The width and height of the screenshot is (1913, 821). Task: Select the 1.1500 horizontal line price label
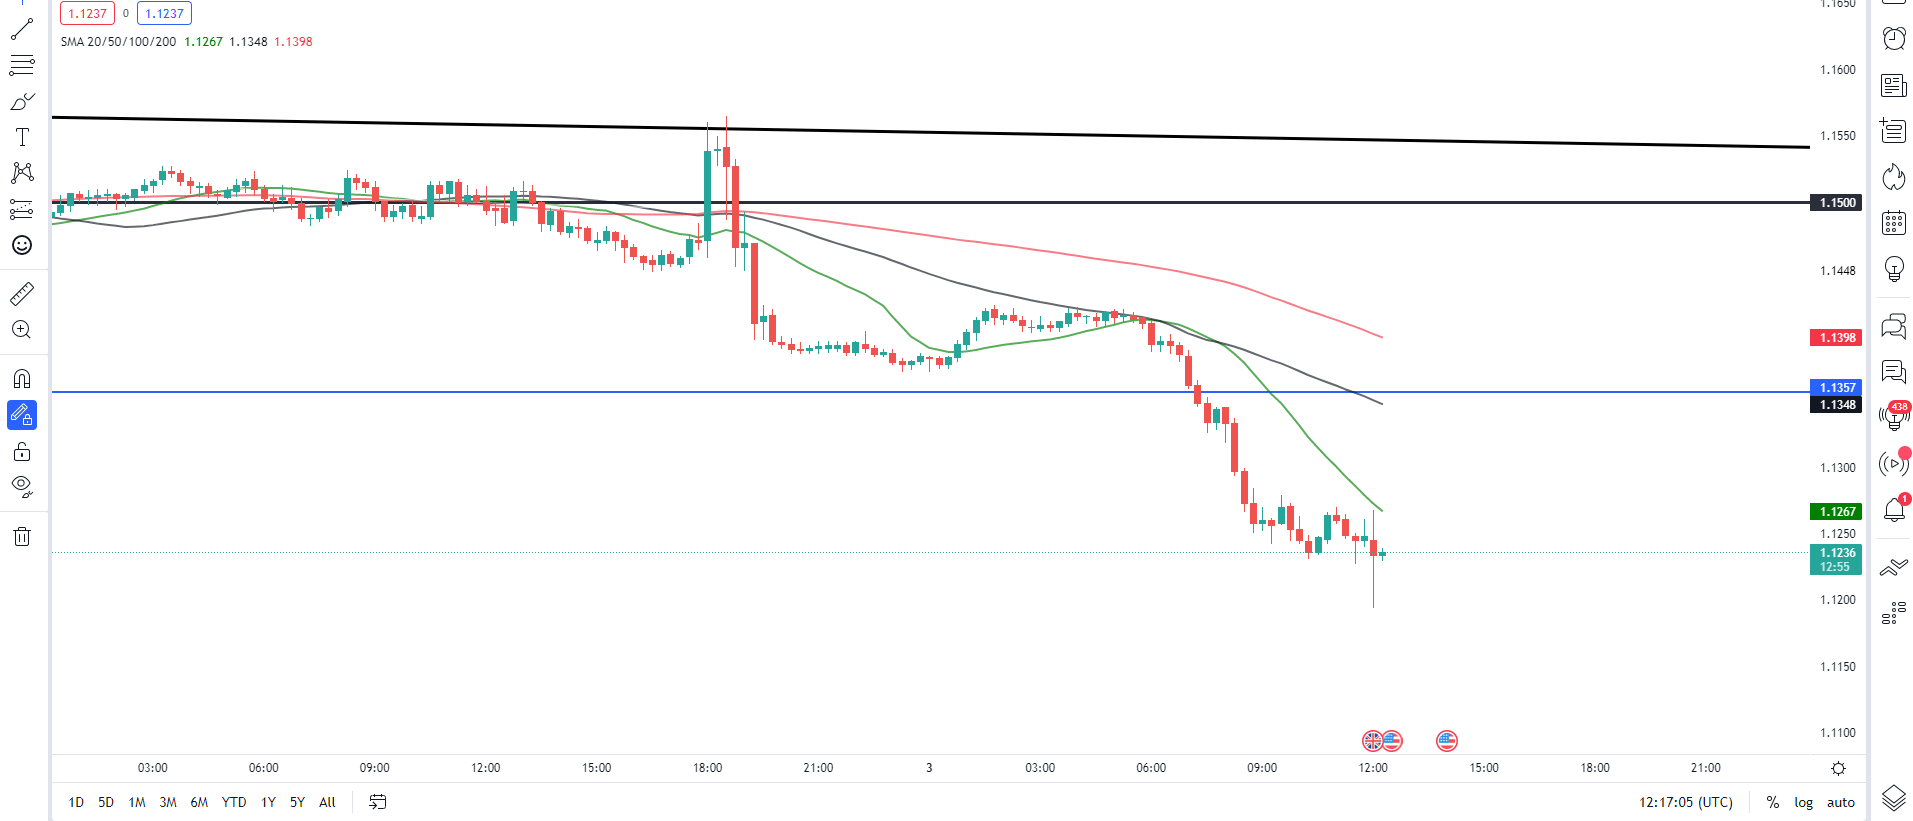(x=1837, y=203)
